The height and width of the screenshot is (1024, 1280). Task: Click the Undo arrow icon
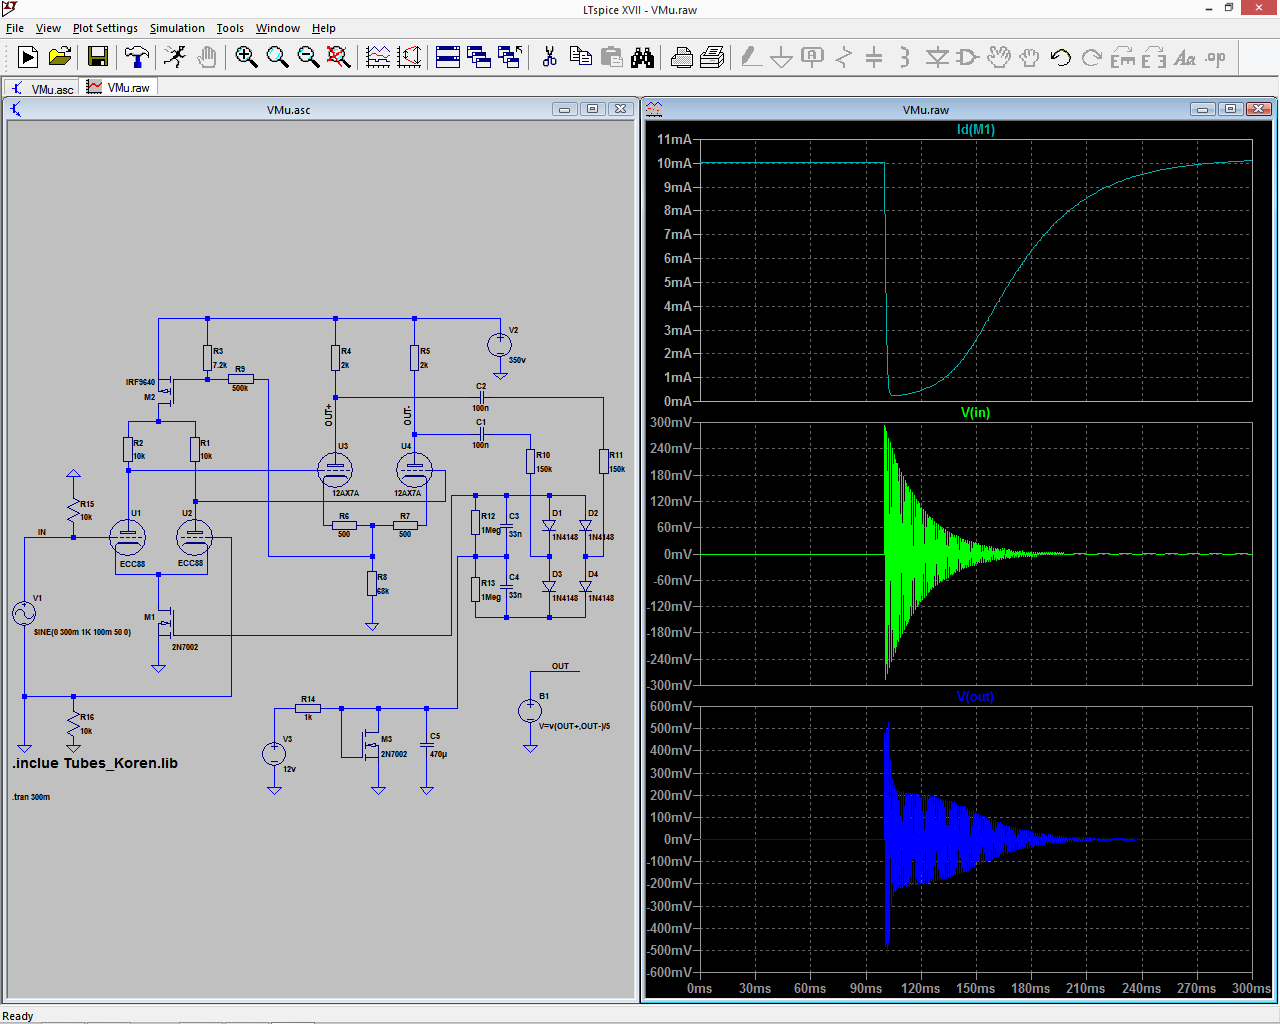coord(1060,57)
